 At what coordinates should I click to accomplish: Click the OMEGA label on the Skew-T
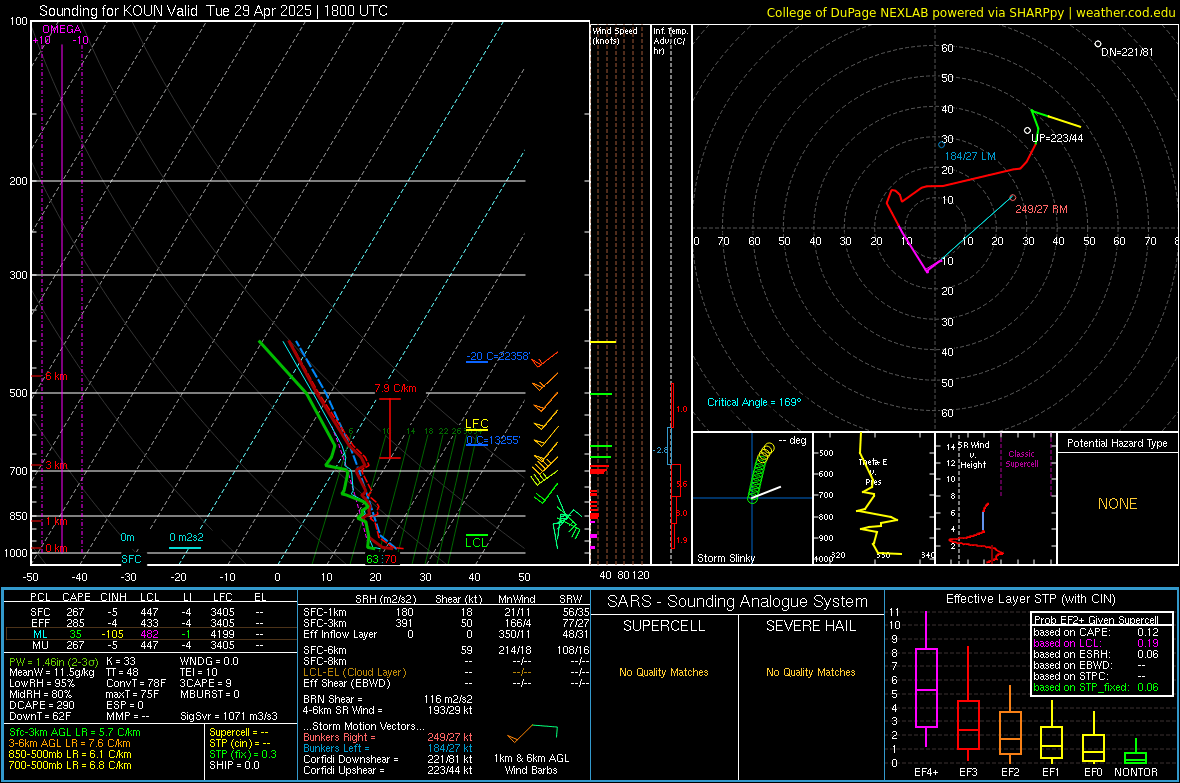coord(62,29)
